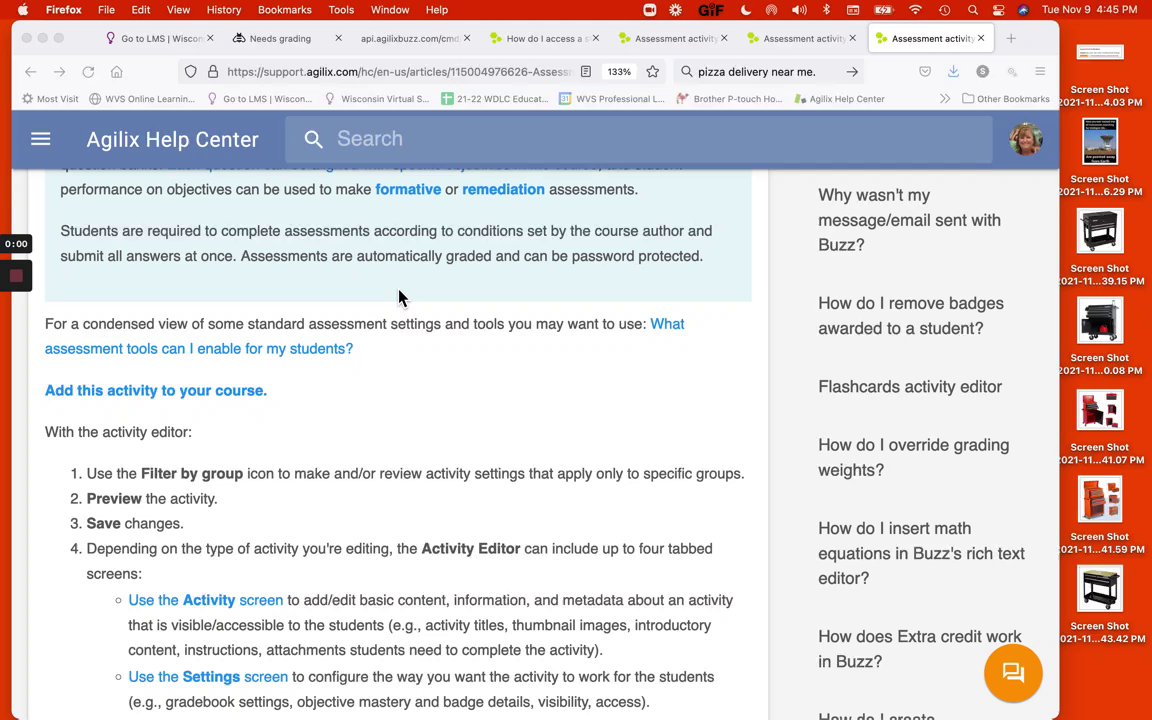Click the Bluetooth icon in the menu bar
Image resolution: width=1152 pixels, height=720 pixels.
point(826,10)
